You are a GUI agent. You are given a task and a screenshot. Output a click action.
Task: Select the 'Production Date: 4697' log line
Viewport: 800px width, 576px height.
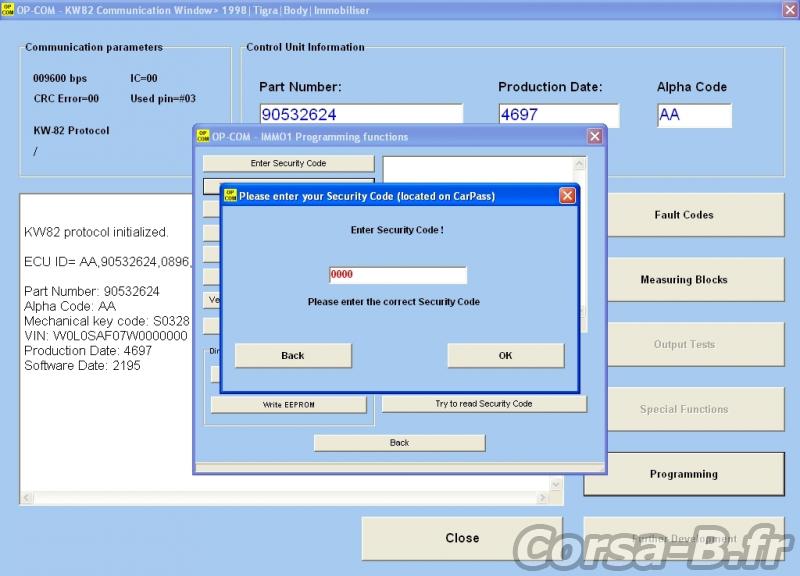(x=88, y=350)
